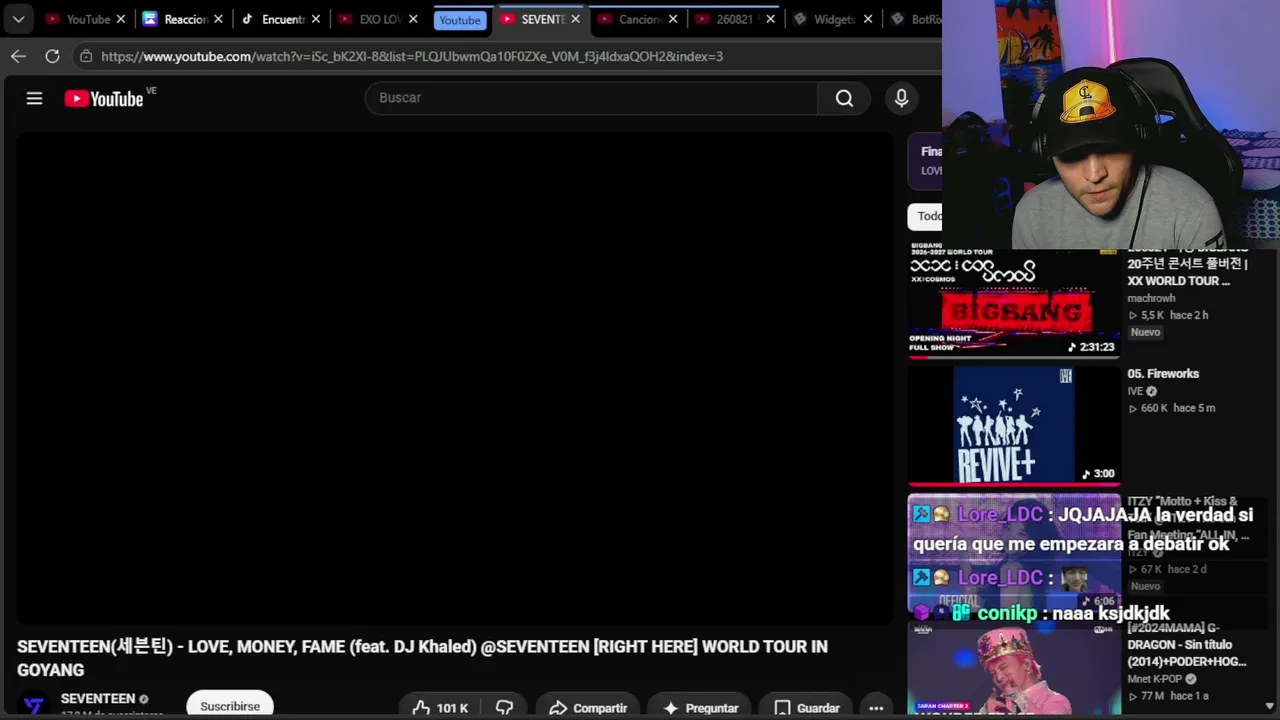The height and width of the screenshot is (720, 1280).
Task: Click the magnifier search button
Action: (x=844, y=98)
